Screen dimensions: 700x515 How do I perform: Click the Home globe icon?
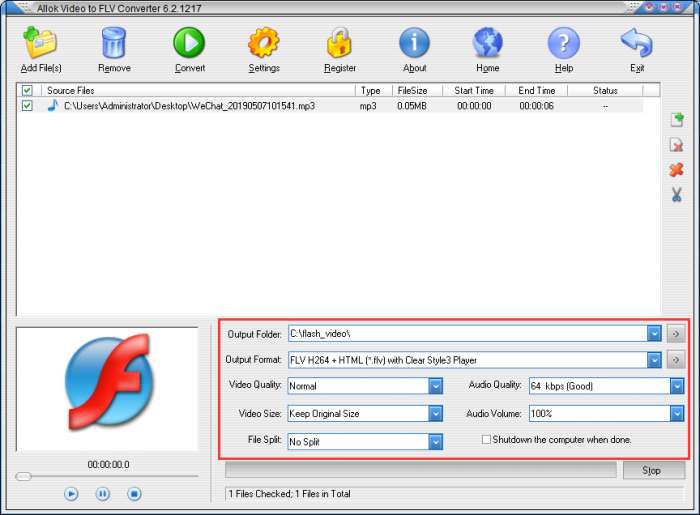(488, 42)
